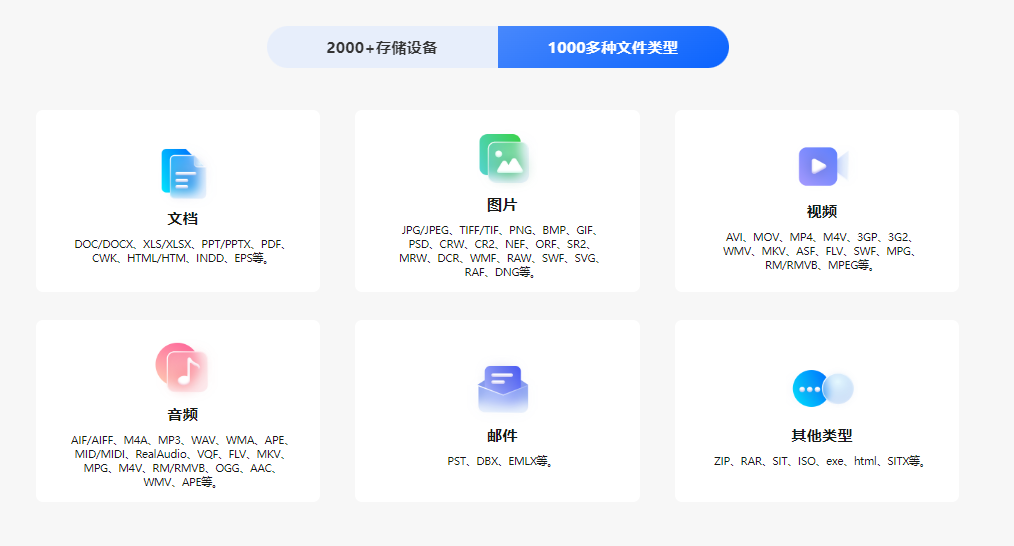Viewport: 1014px width, 546px height.
Task: Click the JPG/JPEG image formats description
Action: [x=500, y=251]
